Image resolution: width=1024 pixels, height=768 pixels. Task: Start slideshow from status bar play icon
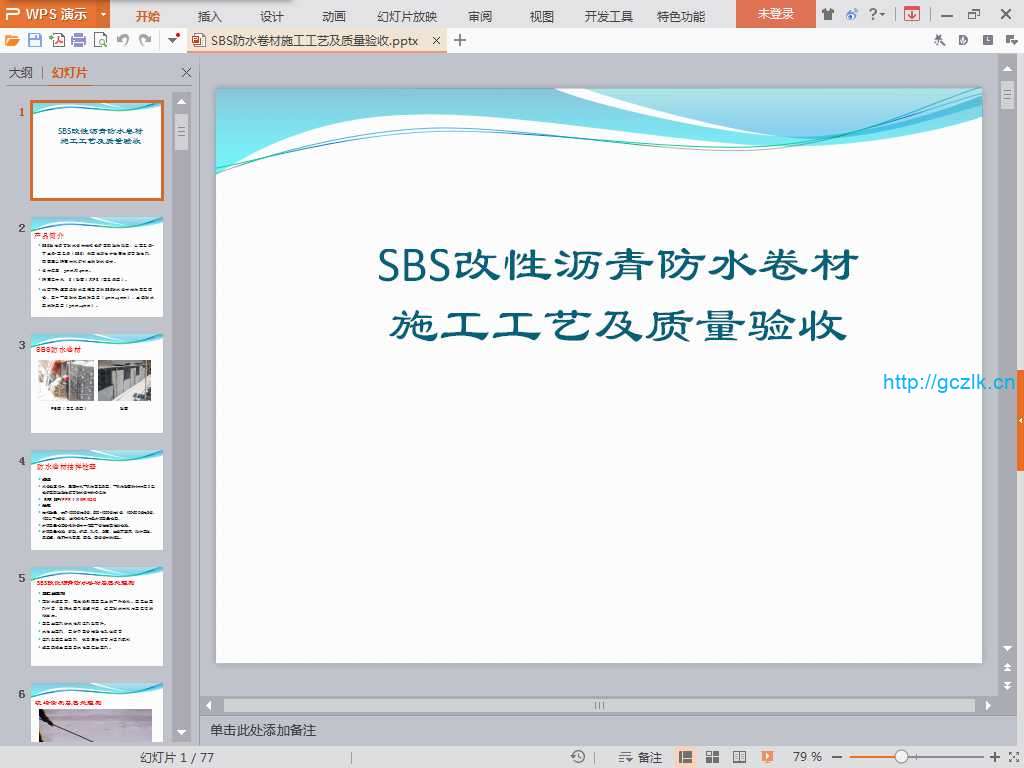point(767,757)
